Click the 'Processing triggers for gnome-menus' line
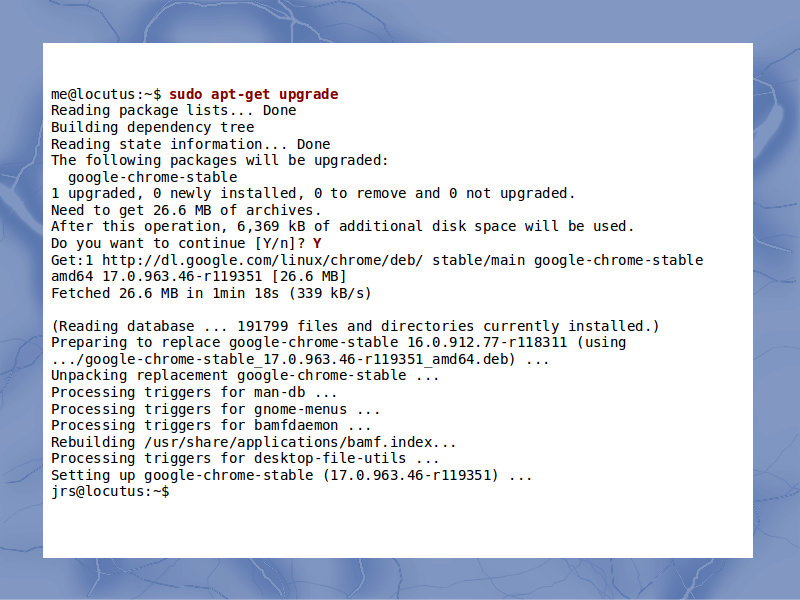This screenshot has width=800, height=600. pos(215,409)
